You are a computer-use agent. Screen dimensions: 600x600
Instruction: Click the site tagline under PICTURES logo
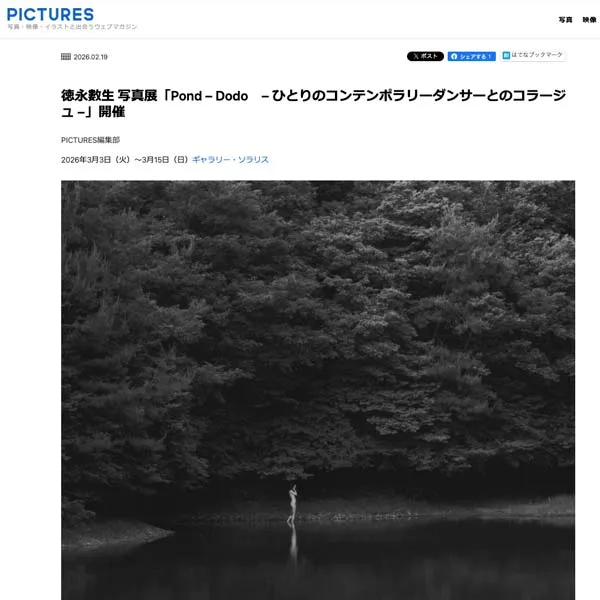pyautogui.click(x=72, y=27)
